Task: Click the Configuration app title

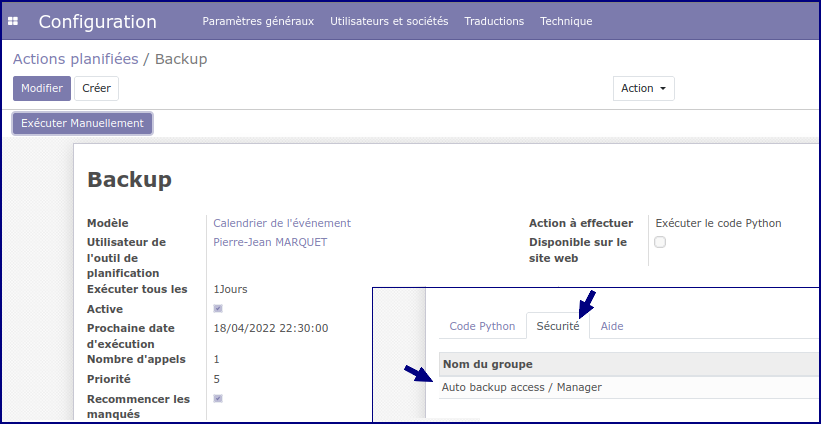Action: point(97,21)
